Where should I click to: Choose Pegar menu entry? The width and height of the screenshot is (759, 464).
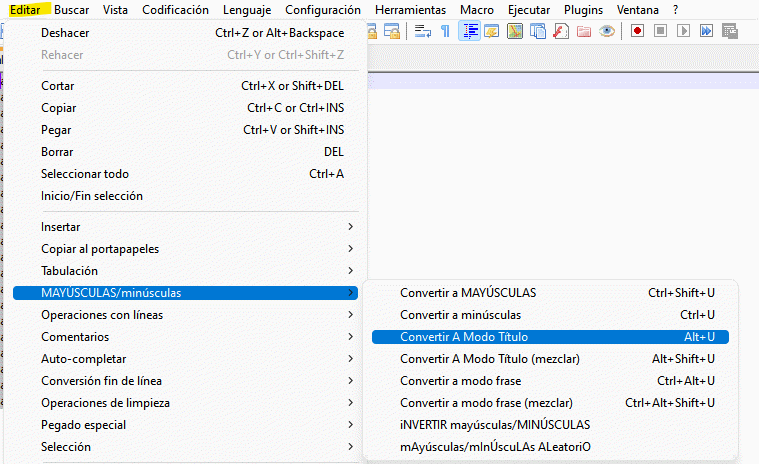185,130
